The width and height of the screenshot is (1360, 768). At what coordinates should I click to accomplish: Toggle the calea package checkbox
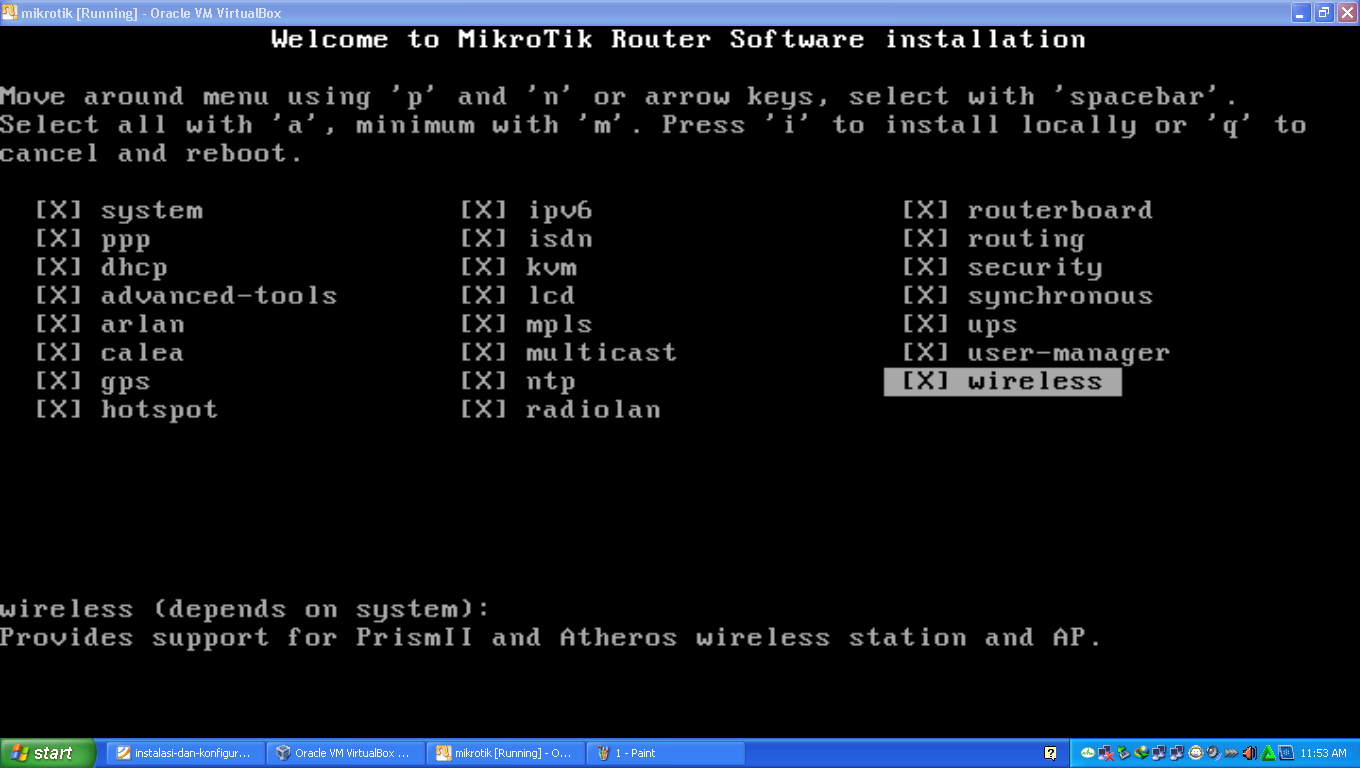[x=58, y=353]
